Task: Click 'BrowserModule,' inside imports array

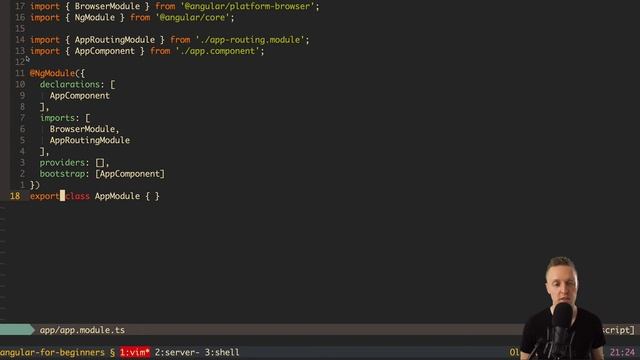Action: (x=84, y=129)
